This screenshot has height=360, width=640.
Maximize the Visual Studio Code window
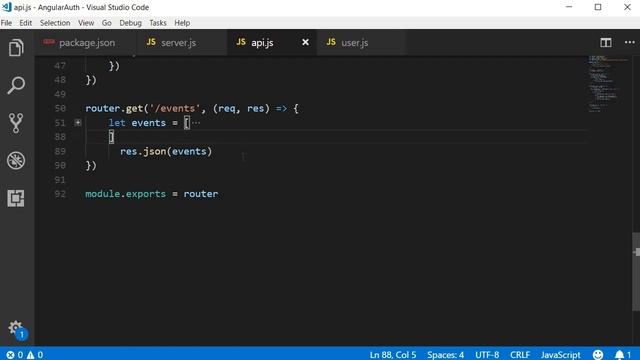coord(598,7)
